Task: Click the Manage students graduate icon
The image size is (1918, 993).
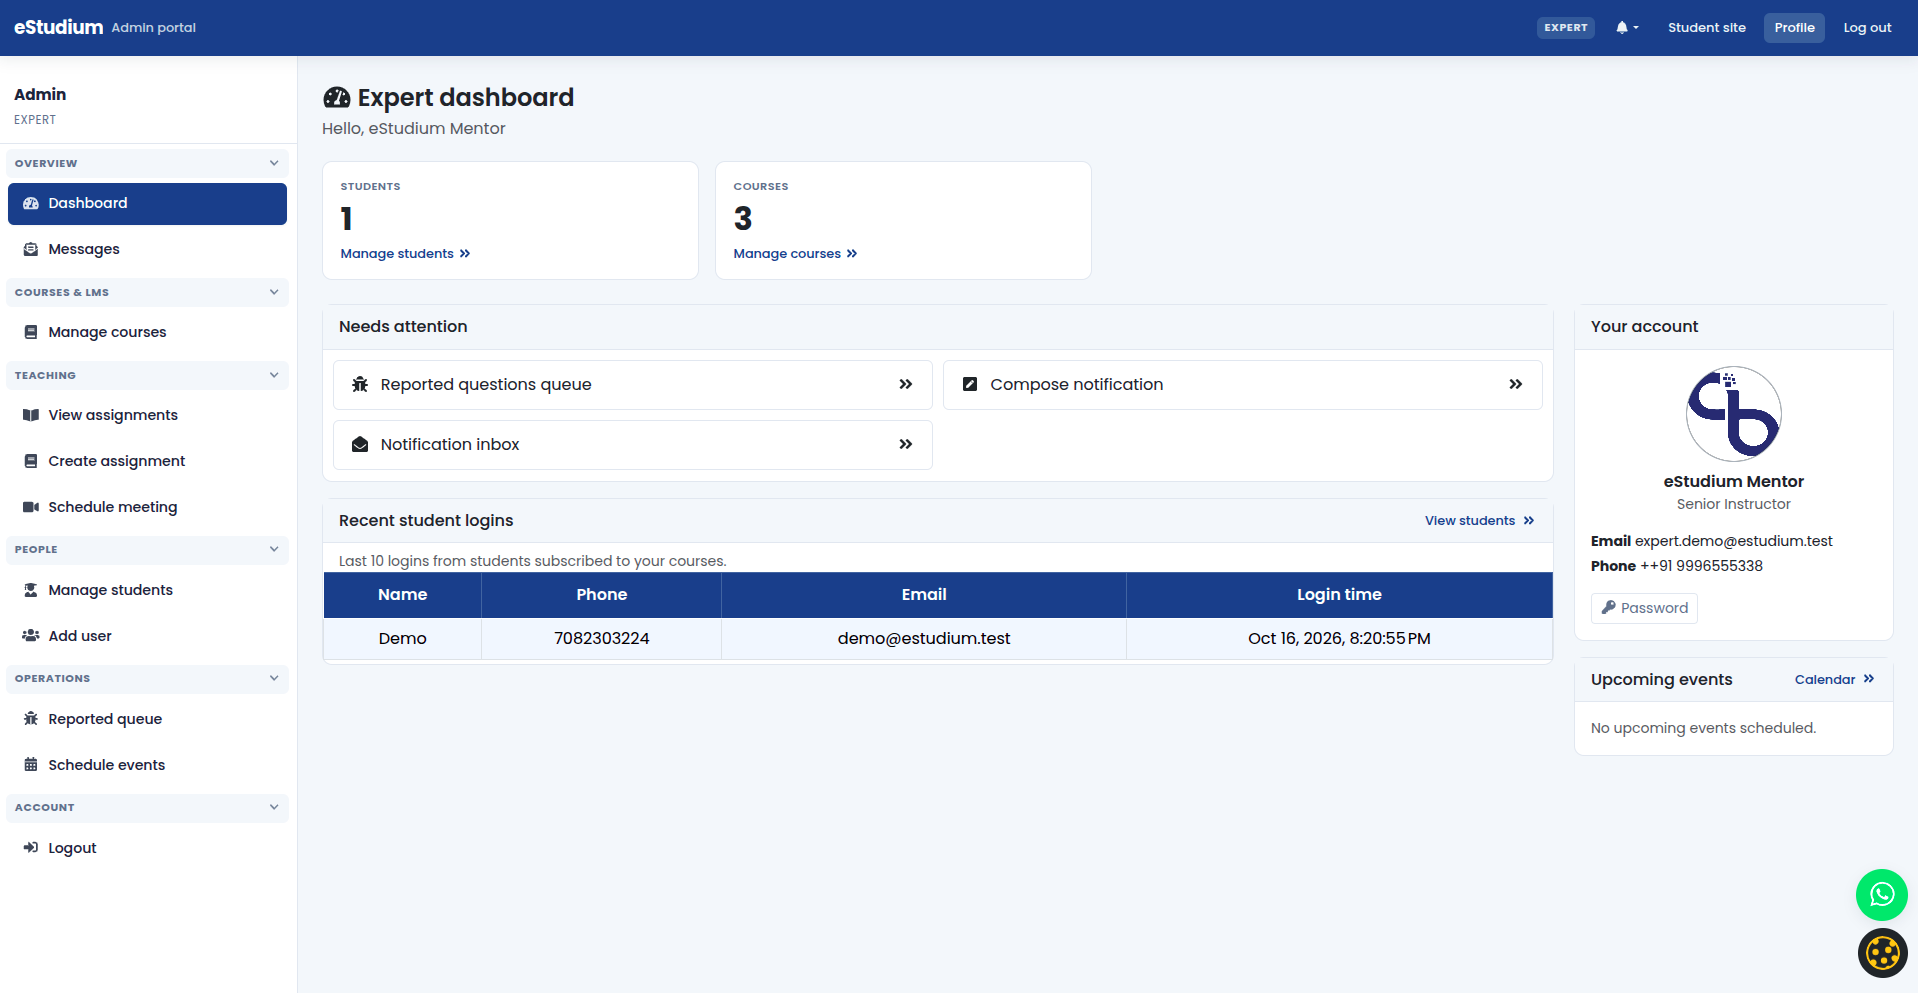Action: (x=31, y=590)
